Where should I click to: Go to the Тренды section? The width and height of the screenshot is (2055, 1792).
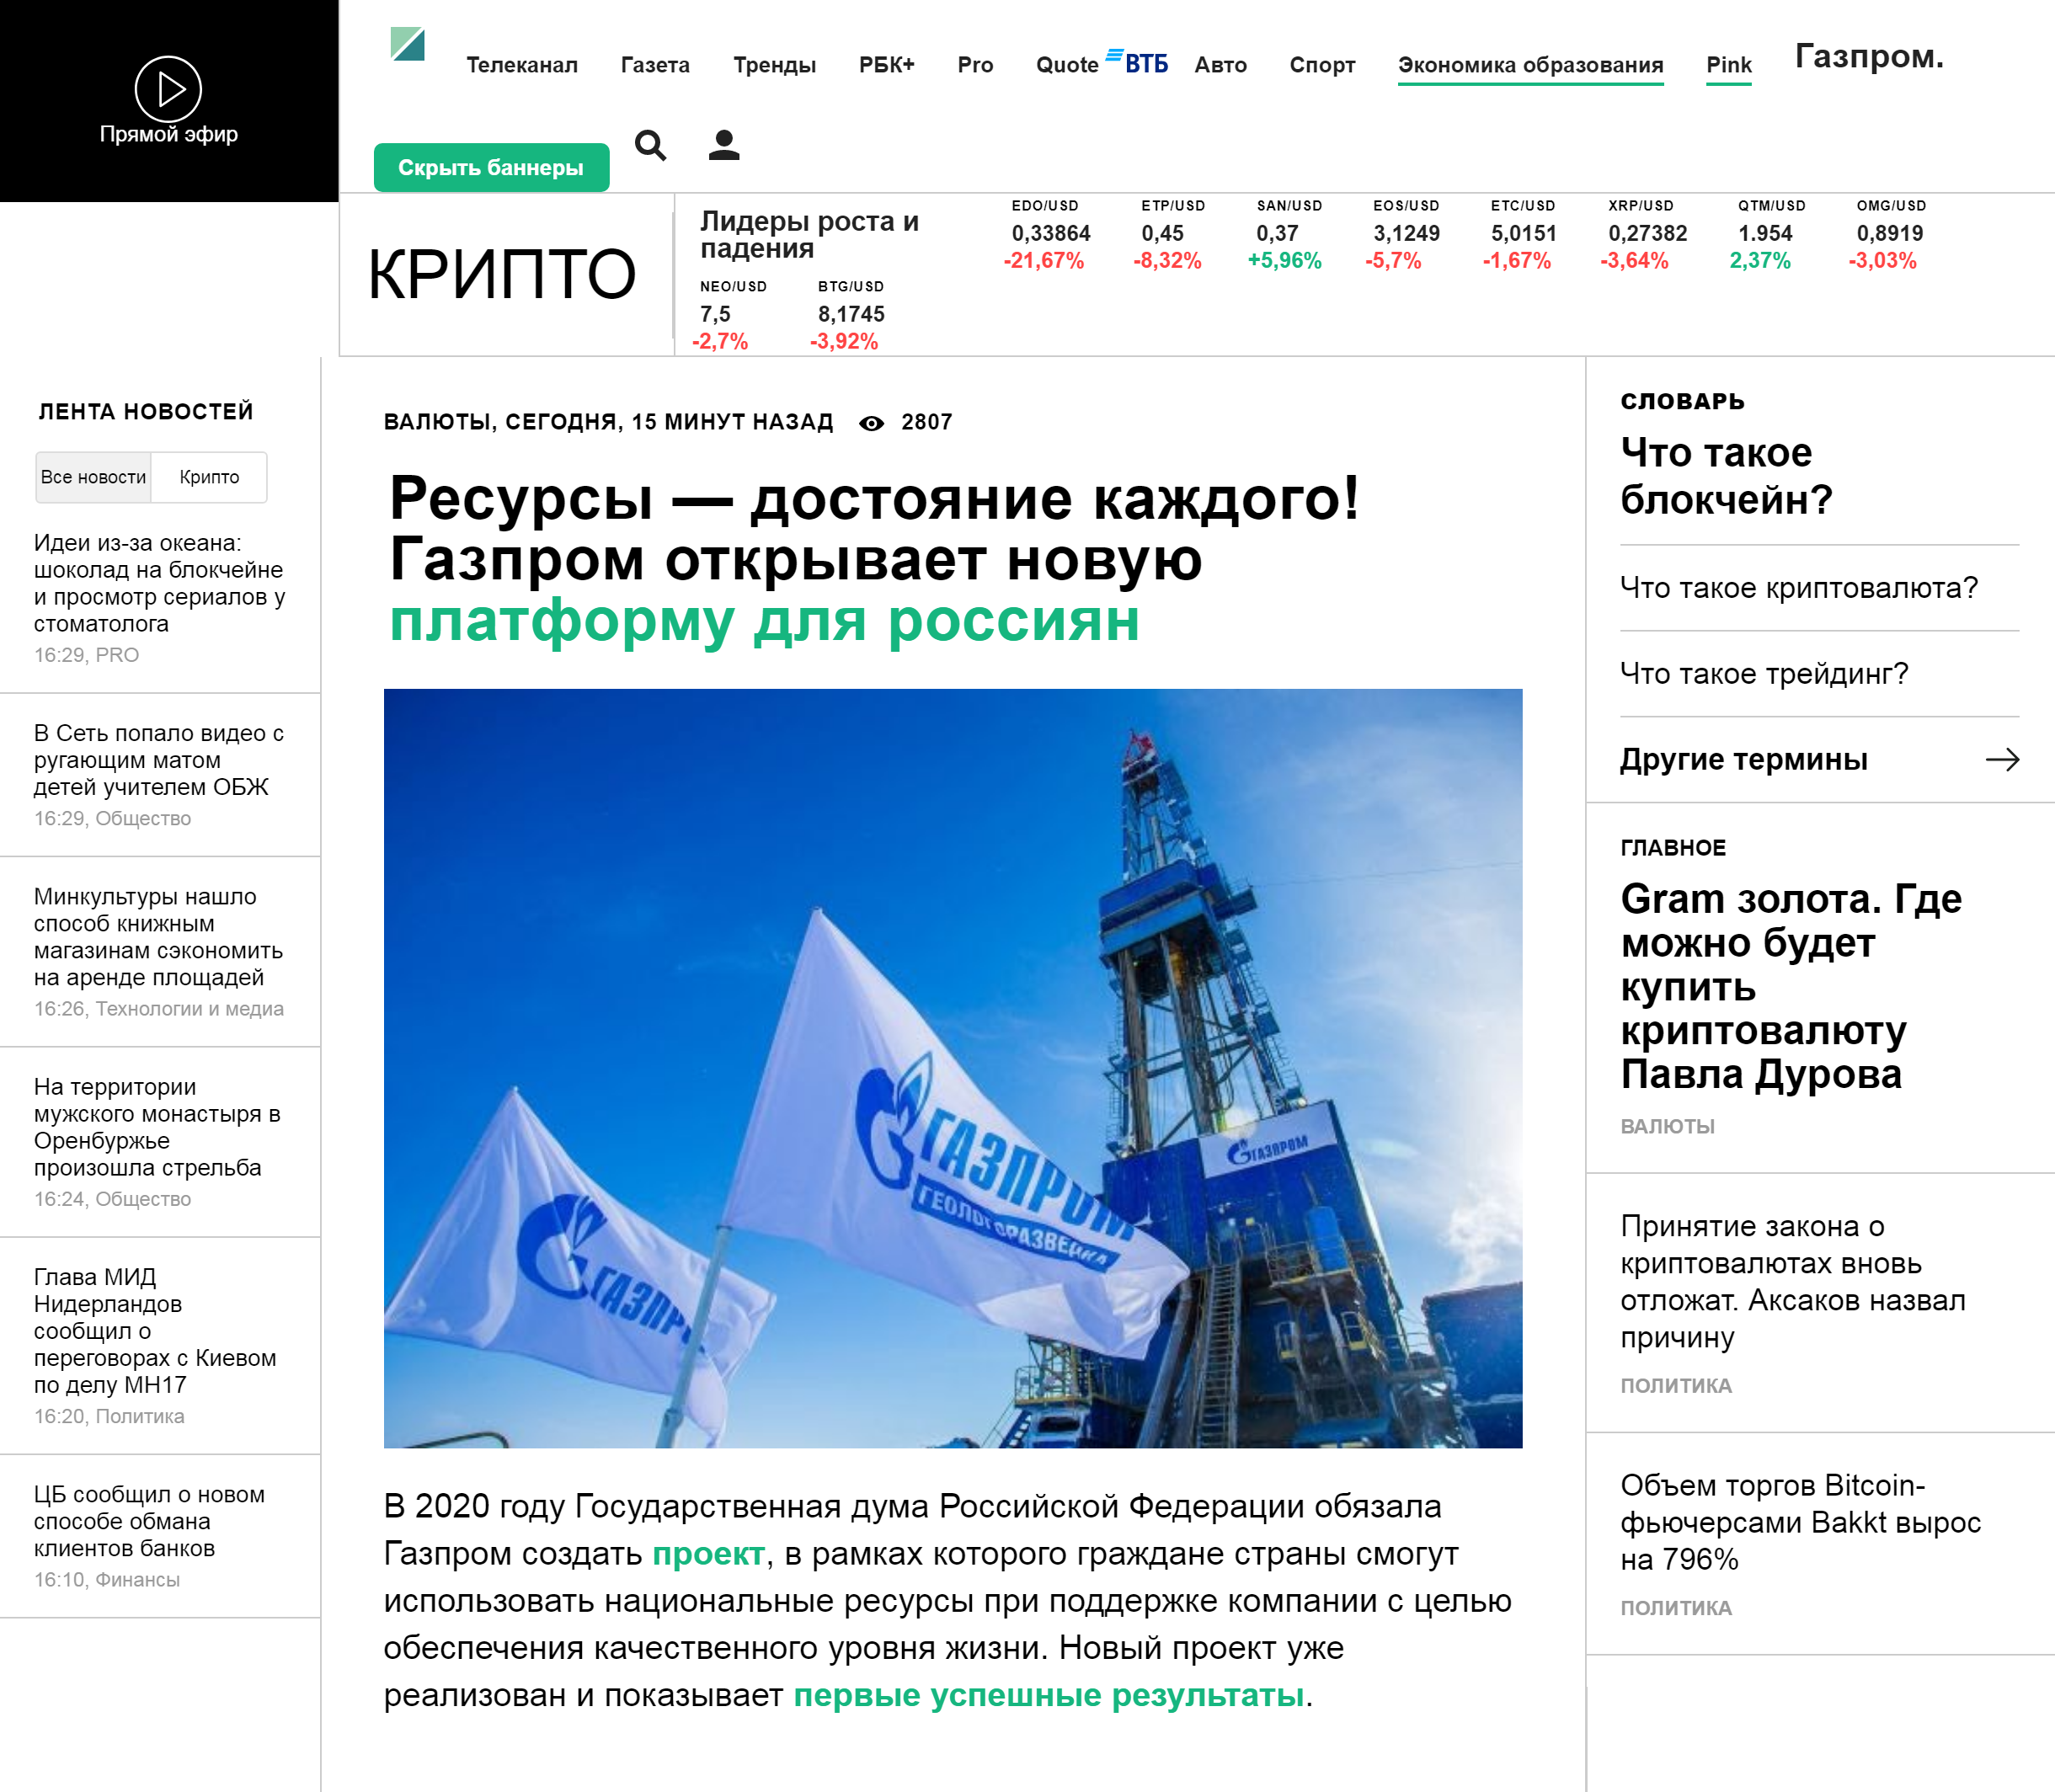(x=774, y=65)
